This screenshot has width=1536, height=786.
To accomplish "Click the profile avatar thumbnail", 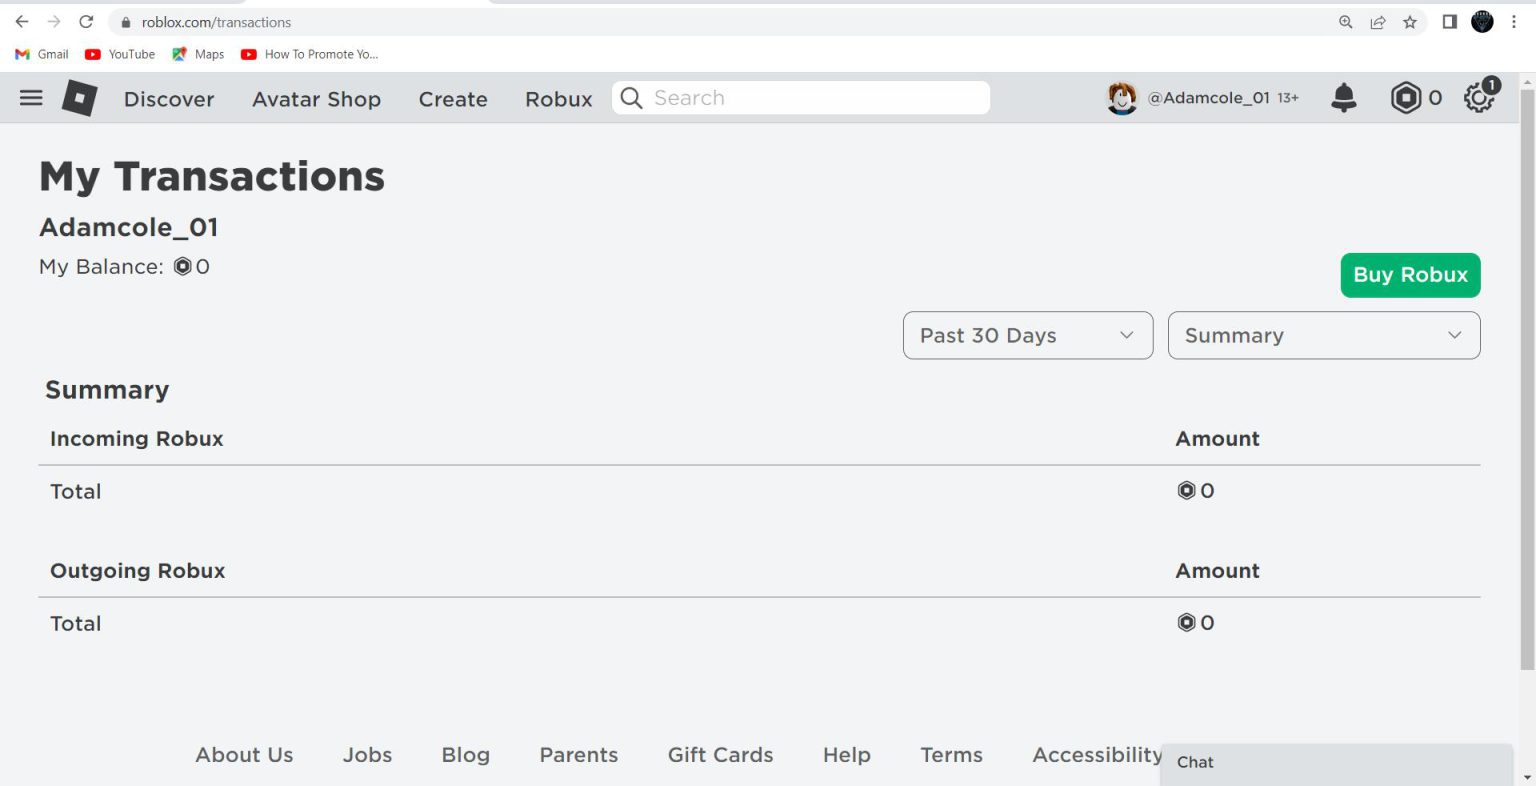I will [1122, 97].
